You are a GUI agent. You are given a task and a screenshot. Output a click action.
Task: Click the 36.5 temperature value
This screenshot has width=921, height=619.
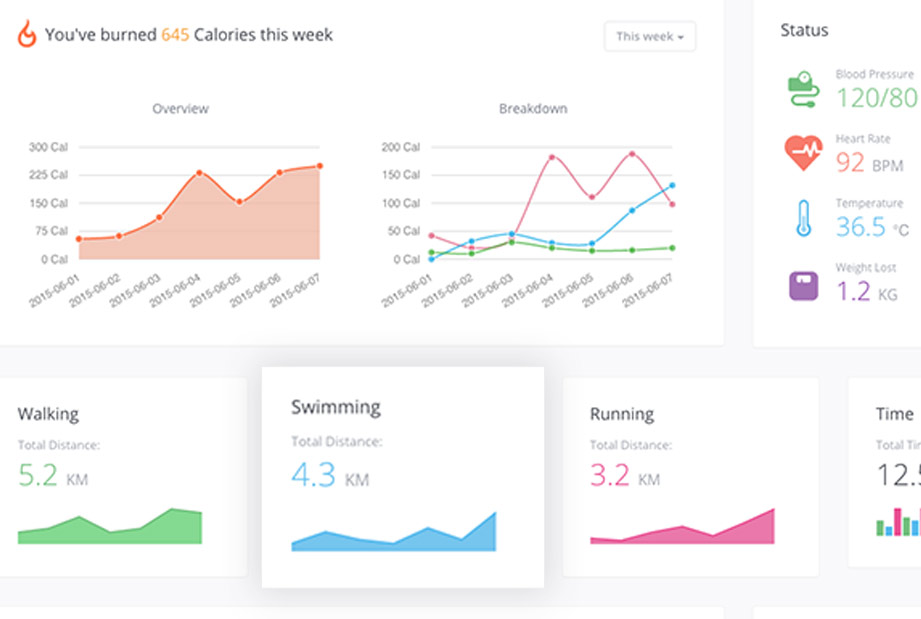[x=872, y=227]
